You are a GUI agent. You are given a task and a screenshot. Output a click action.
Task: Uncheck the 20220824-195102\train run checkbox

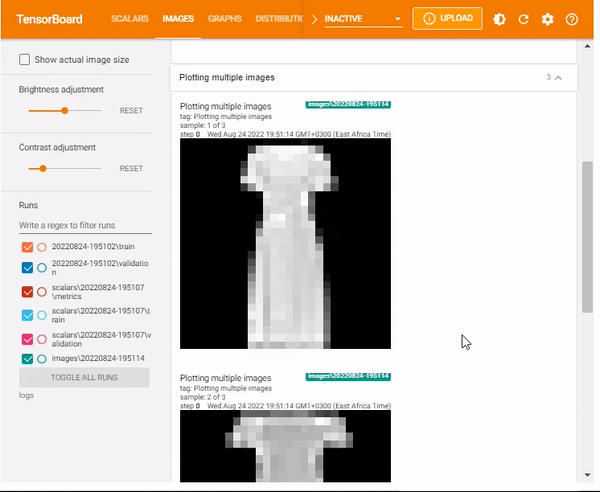coord(27,247)
